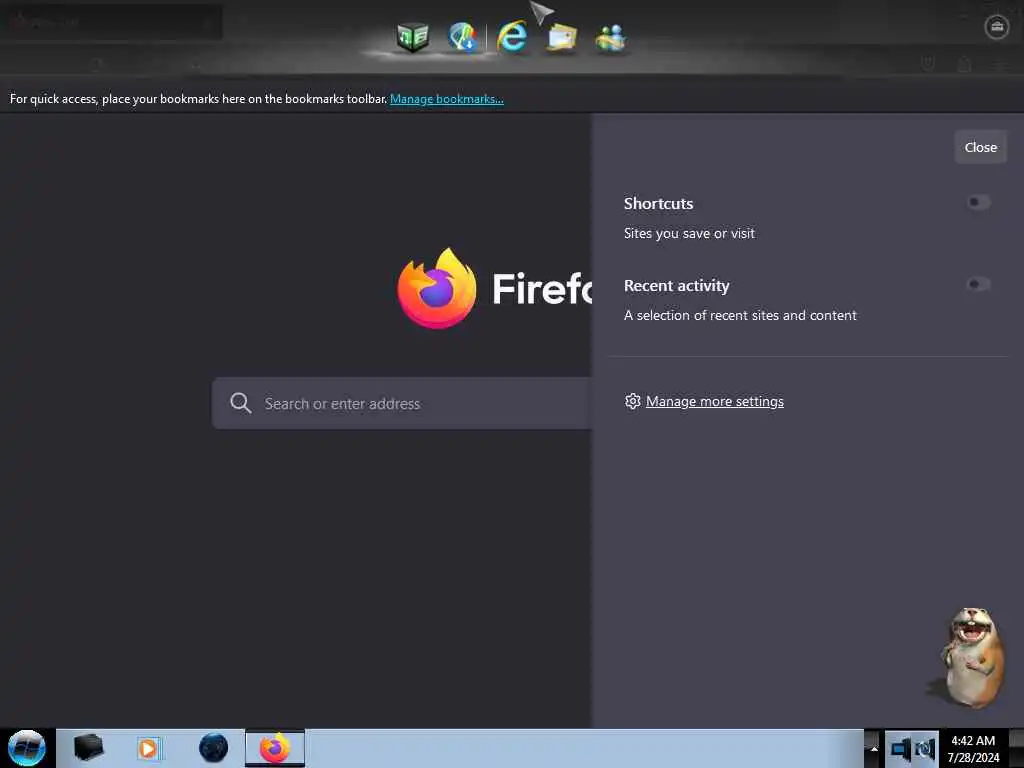Click the volume speaker tray icon
Viewport: 1024px width, 768px height.
pos(925,749)
